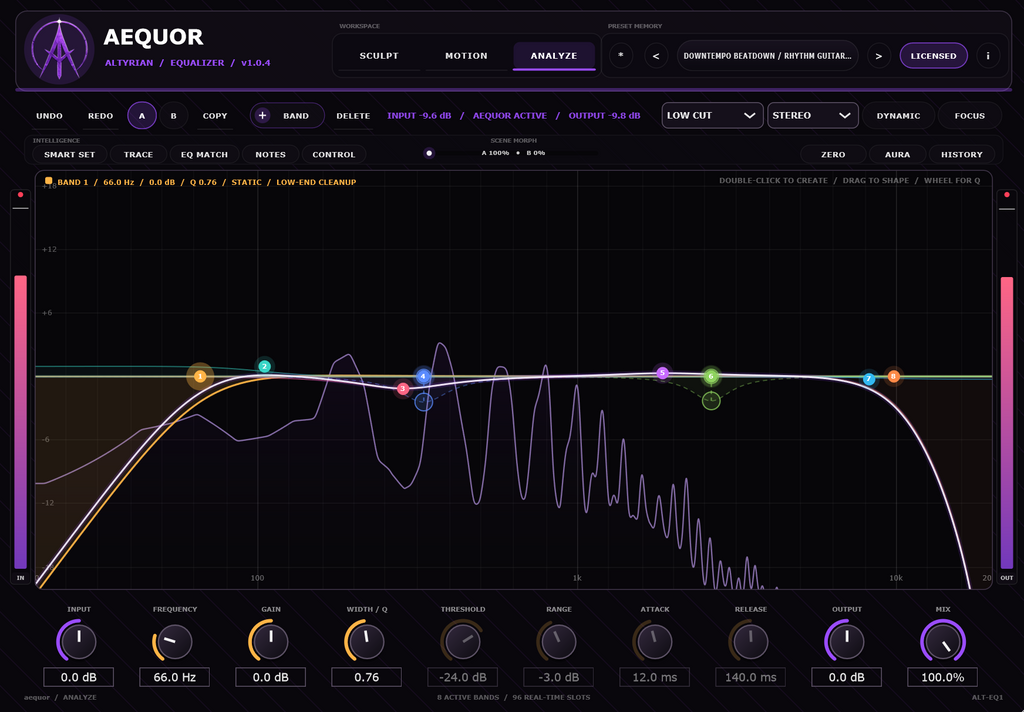The image size is (1024, 712).
Task: Toggle the LICENSED status button
Action: pyautogui.click(x=934, y=56)
